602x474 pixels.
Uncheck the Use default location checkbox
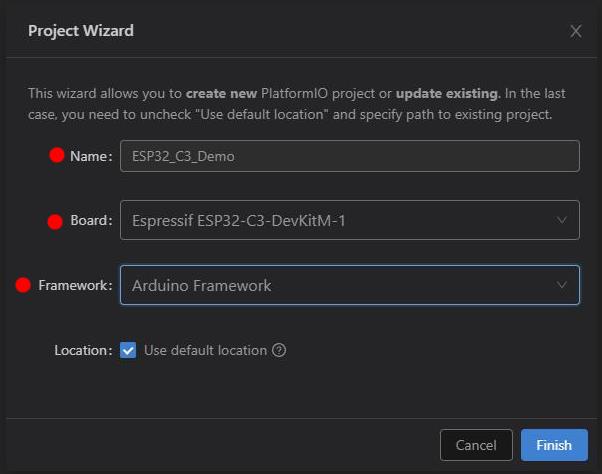[x=128, y=350]
